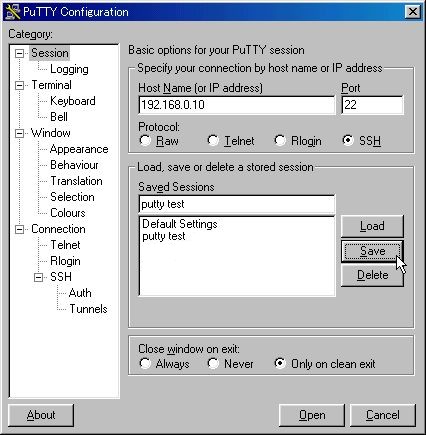Click the Load session button

tap(372, 226)
